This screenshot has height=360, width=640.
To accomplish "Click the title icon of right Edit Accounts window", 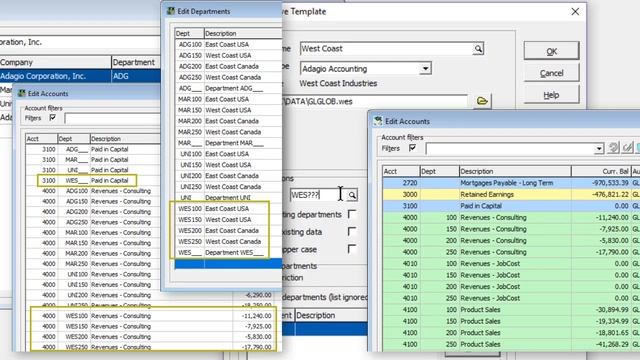I will 378,121.
